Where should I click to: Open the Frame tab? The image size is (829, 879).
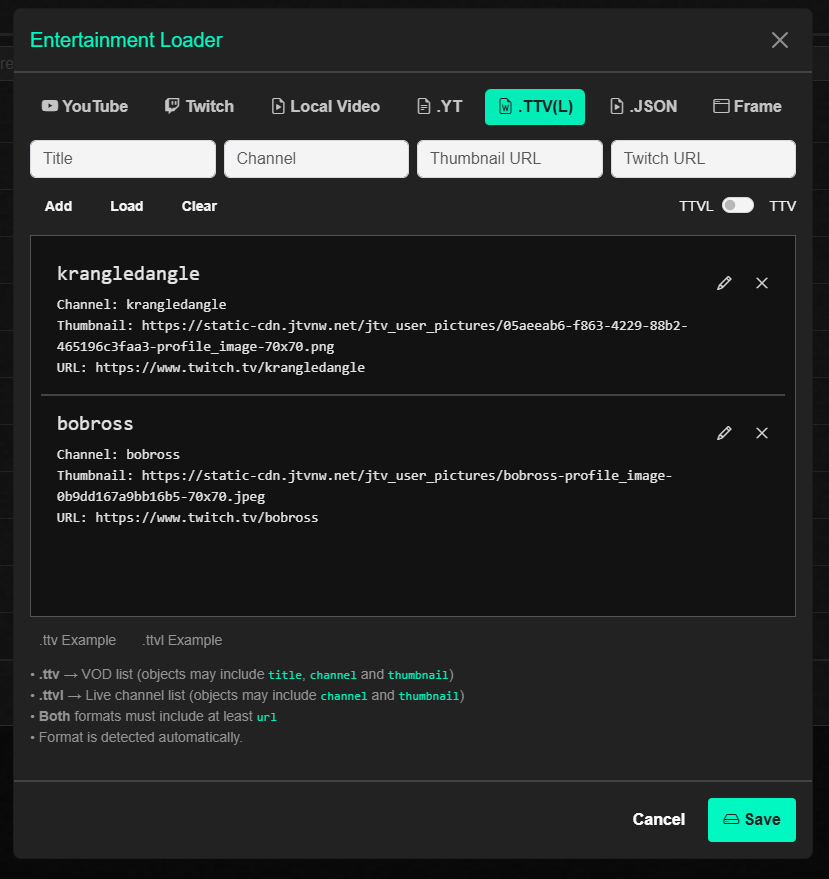point(747,107)
